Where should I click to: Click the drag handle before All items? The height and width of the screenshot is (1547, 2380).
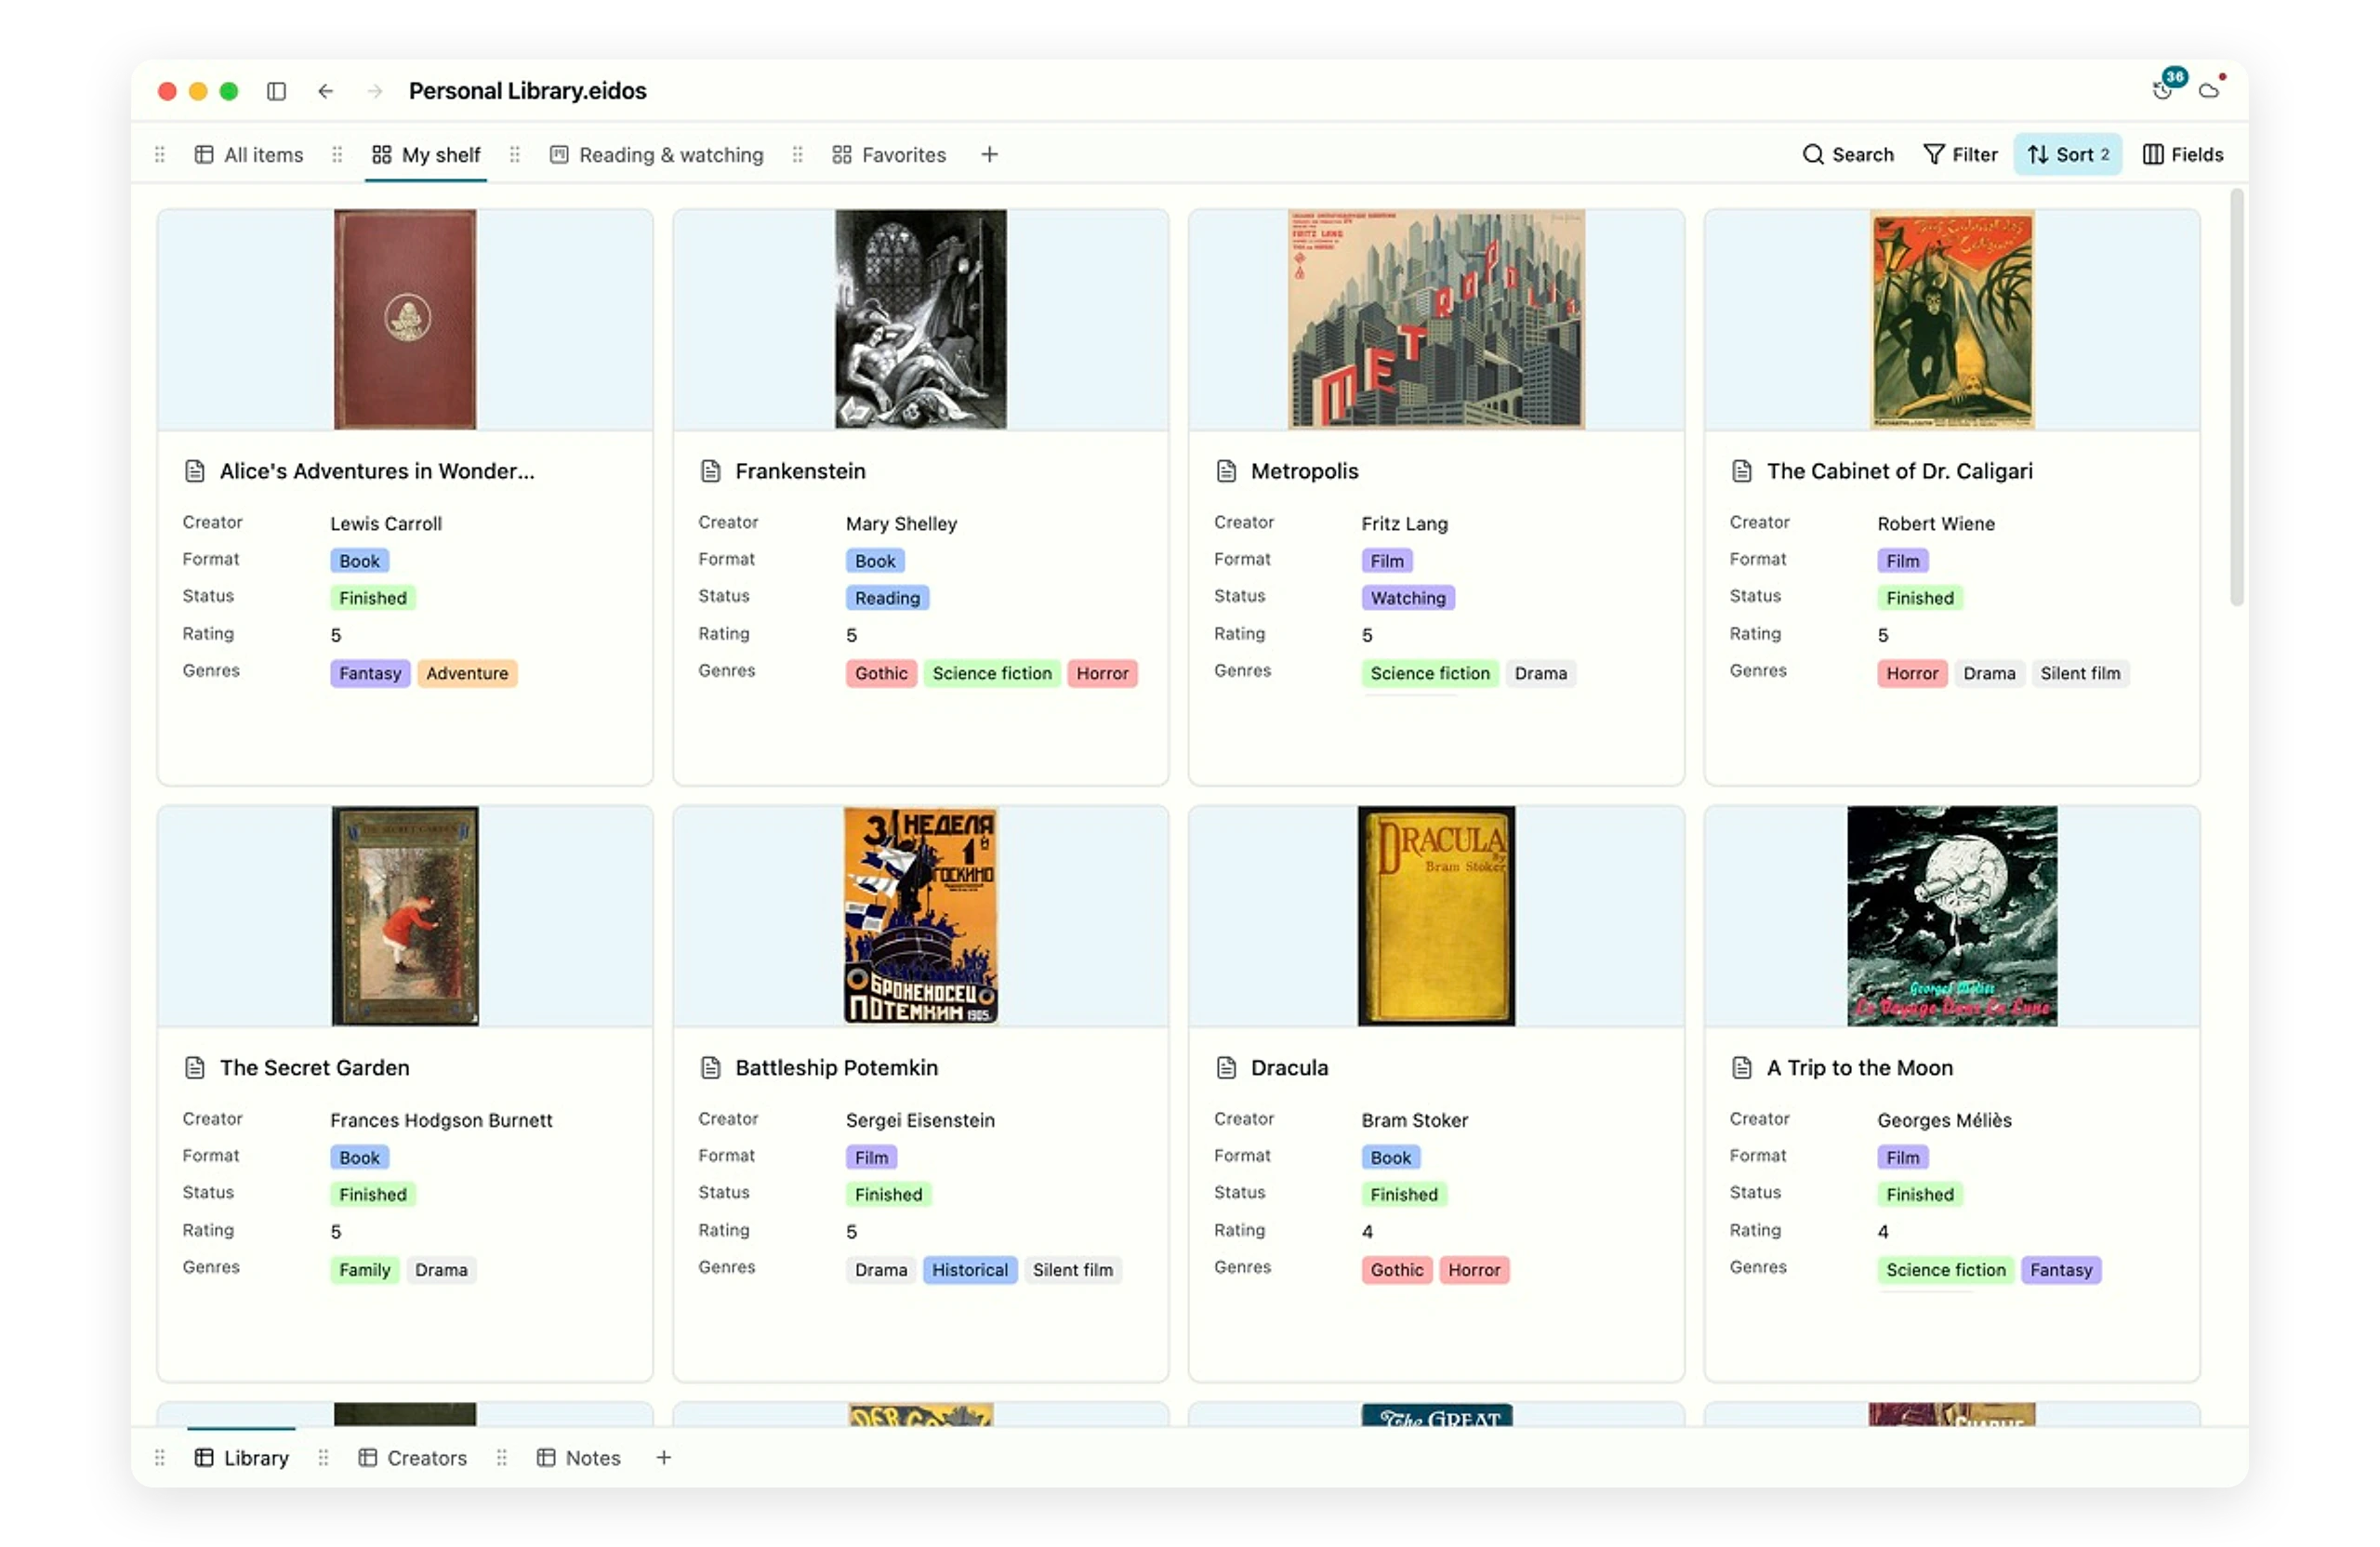pos(160,155)
